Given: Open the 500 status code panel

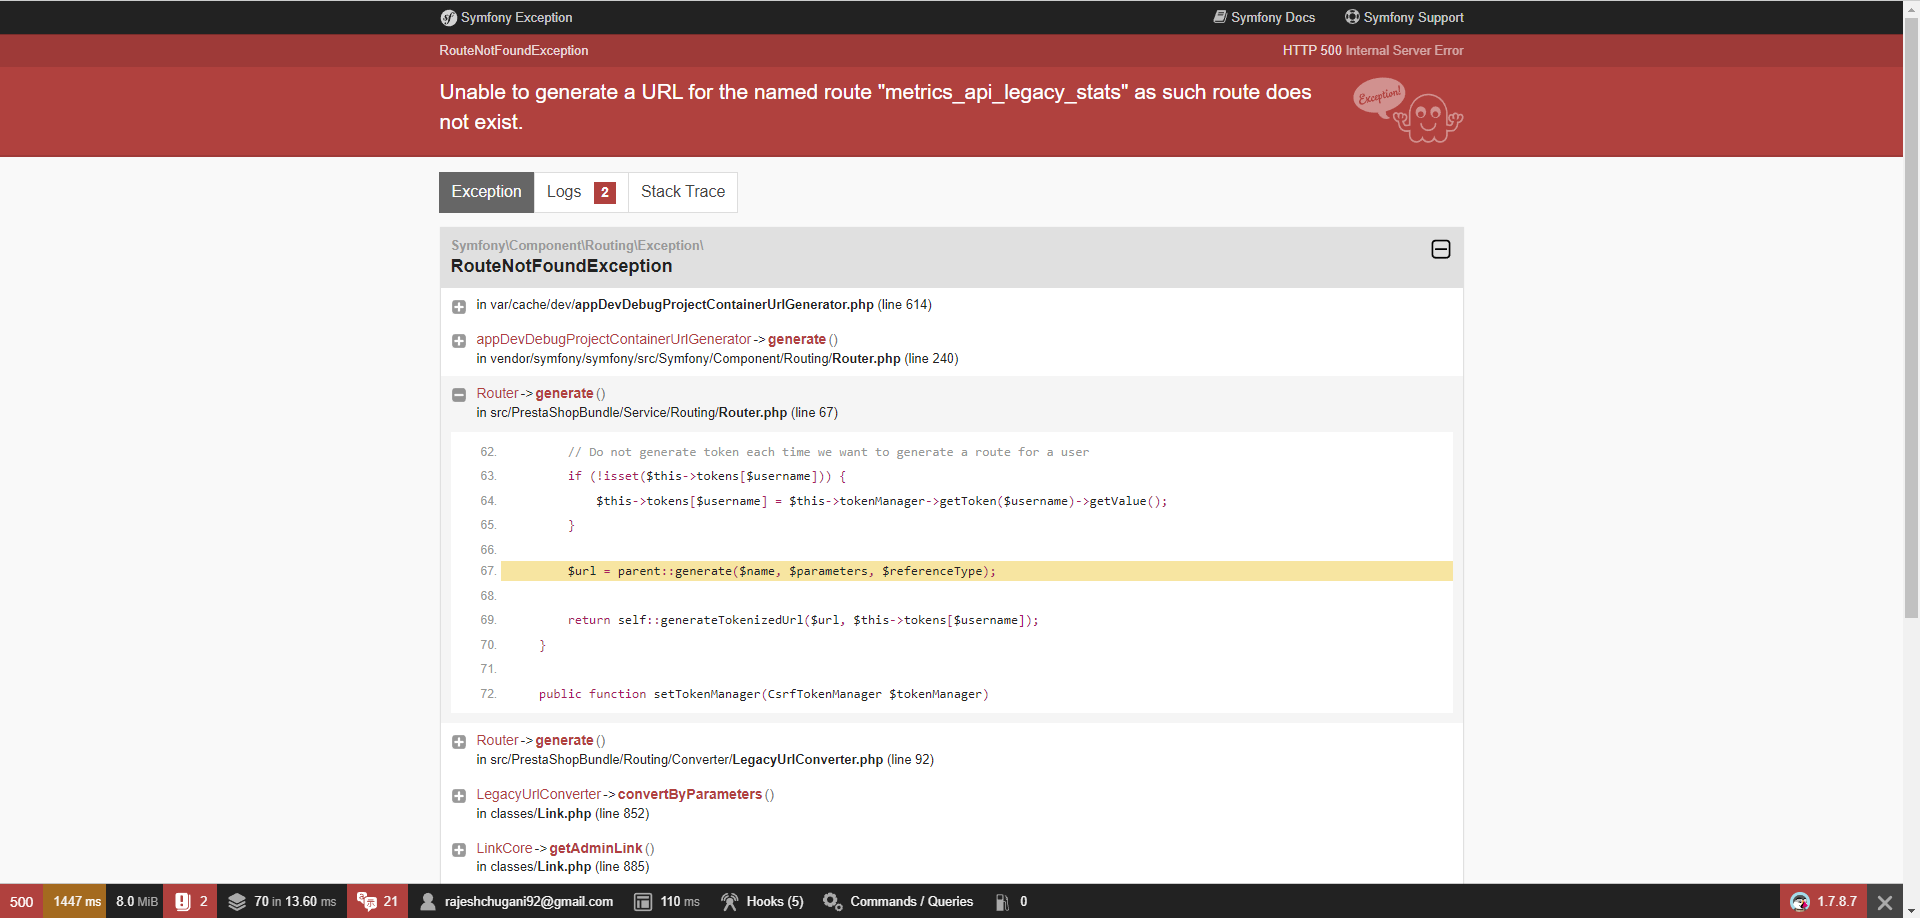Looking at the screenshot, I should [x=21, y=901].
